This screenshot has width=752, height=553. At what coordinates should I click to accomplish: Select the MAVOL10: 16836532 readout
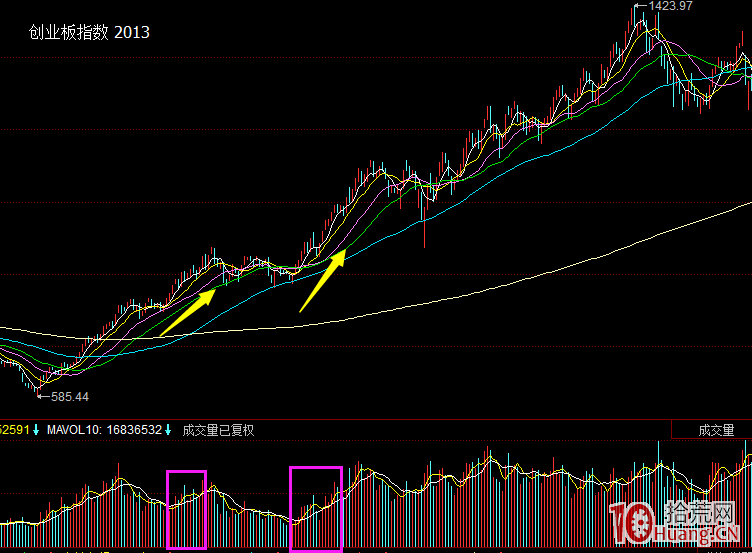(104, 430)
